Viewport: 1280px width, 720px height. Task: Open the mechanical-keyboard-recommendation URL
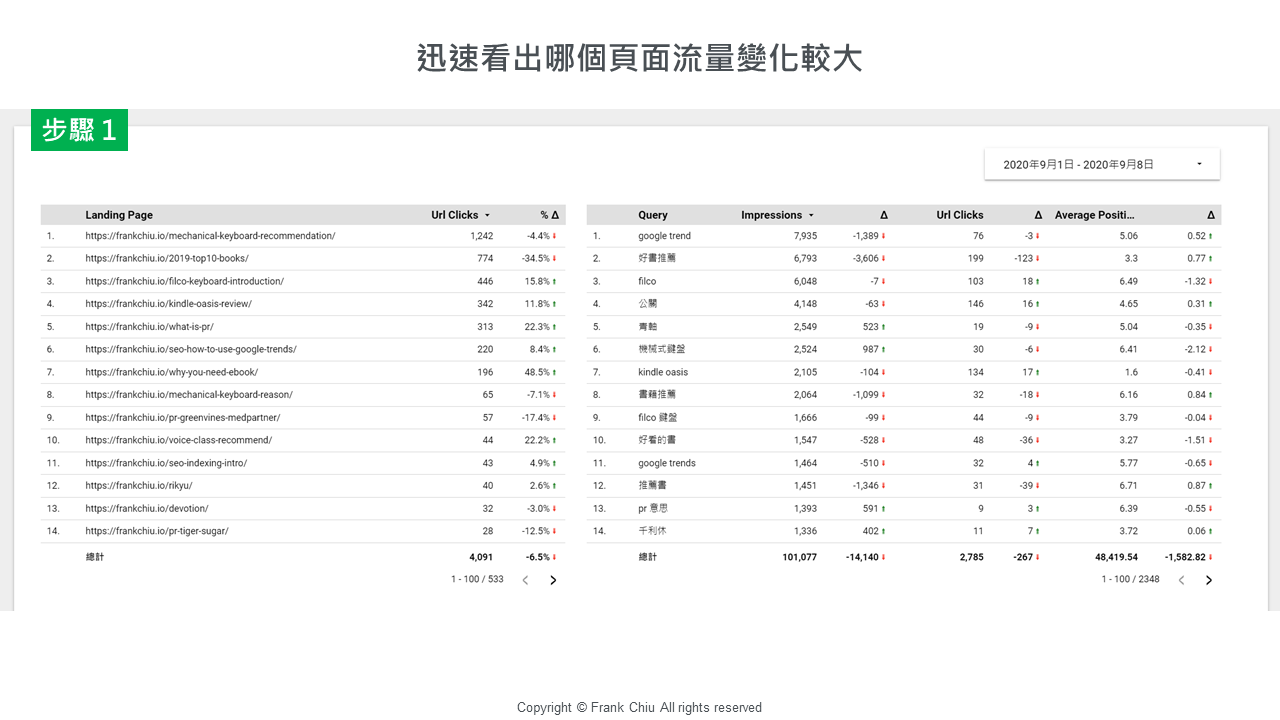point(210,236)
